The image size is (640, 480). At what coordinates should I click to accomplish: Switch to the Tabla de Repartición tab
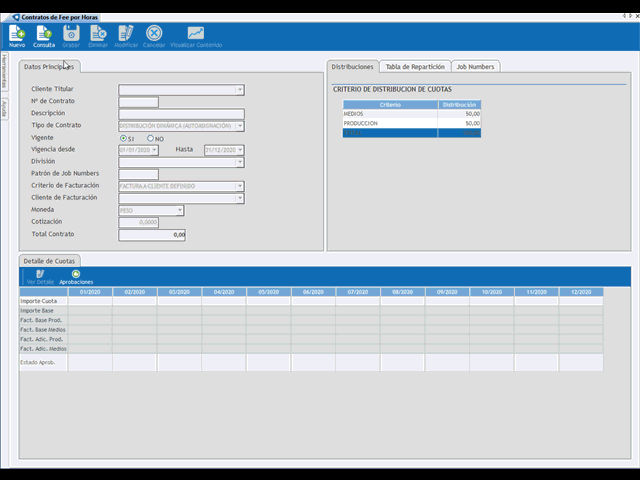(414, 67)
